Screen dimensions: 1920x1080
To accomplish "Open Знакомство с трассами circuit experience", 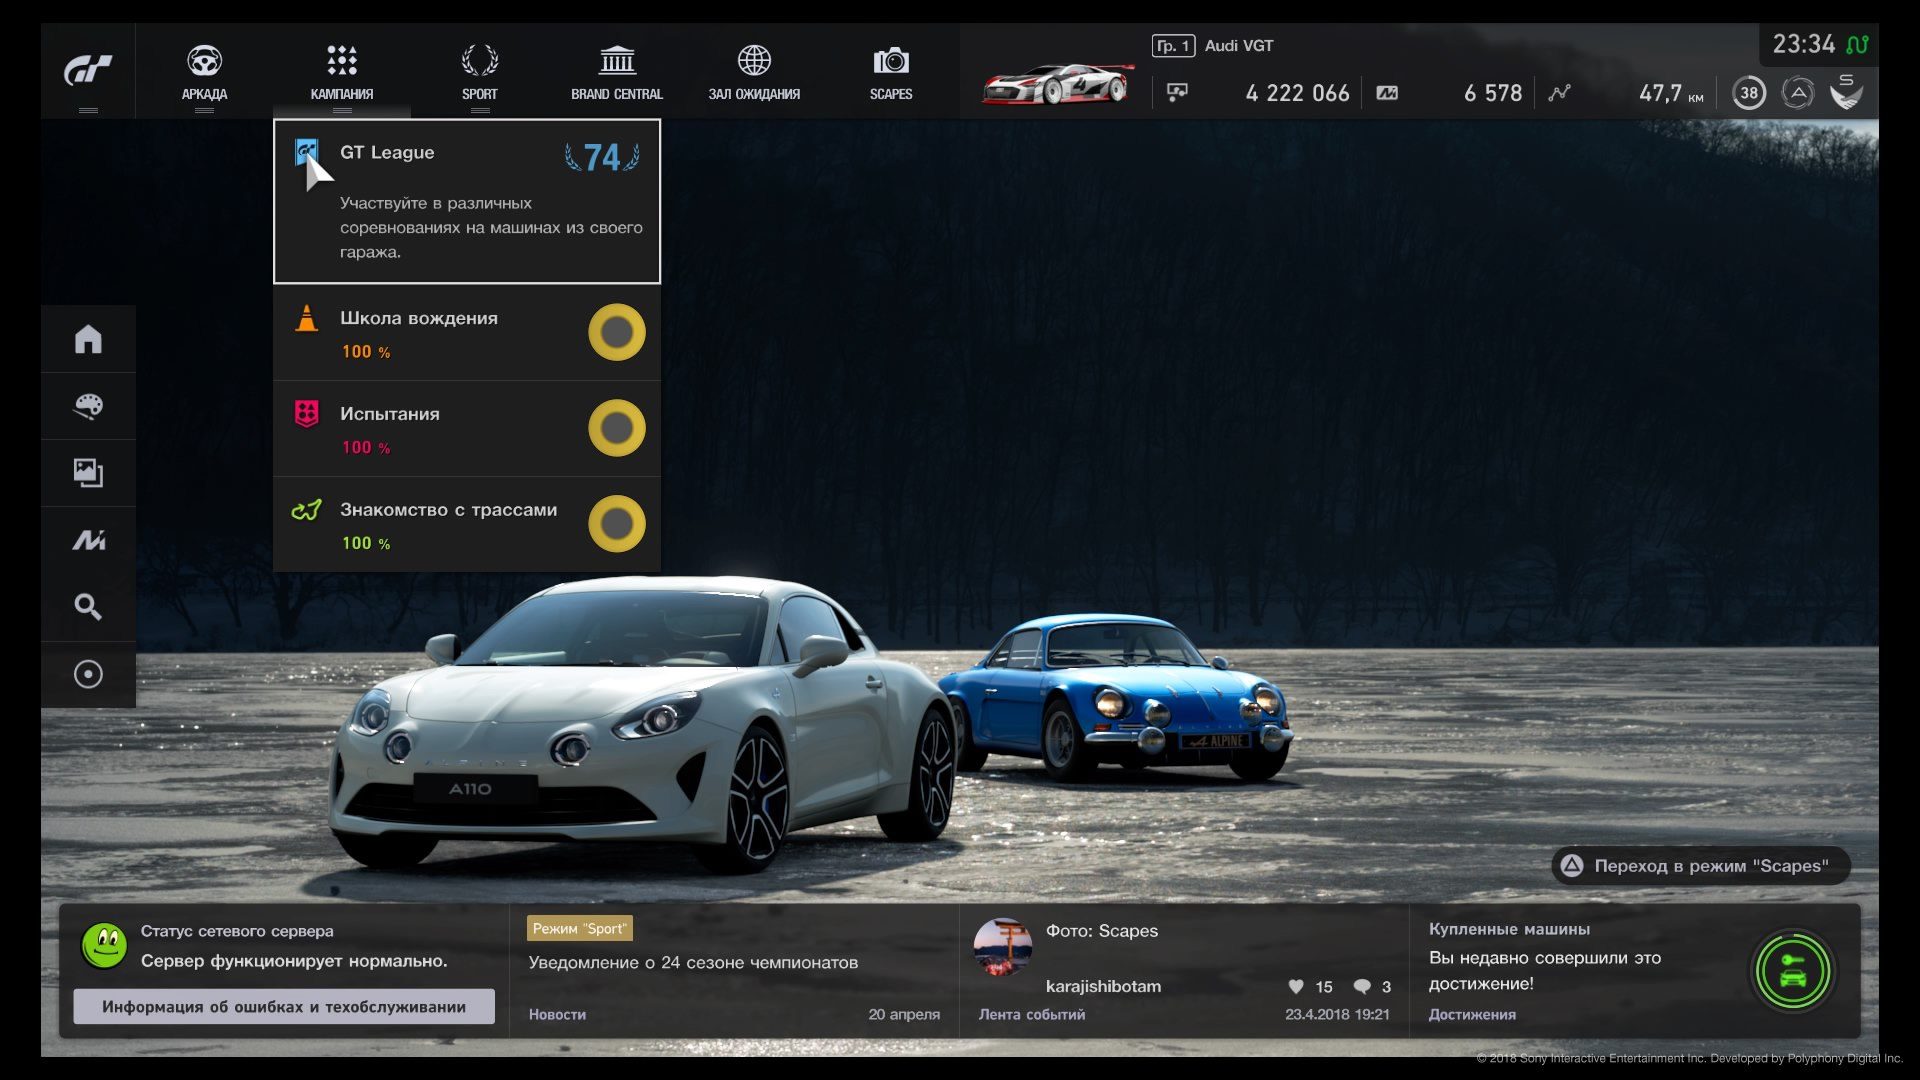I will coord(467,525).
